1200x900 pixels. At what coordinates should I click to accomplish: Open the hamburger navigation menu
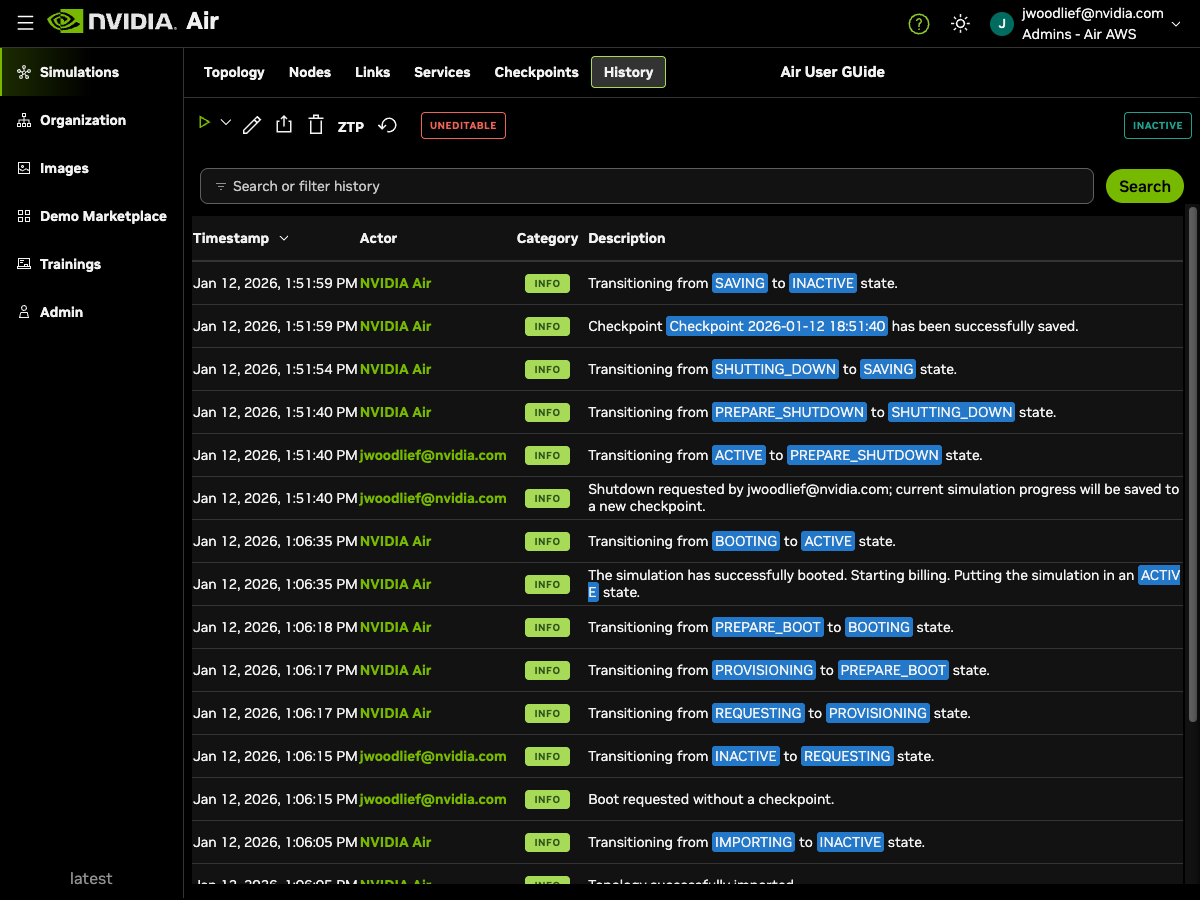coord(25,23)
